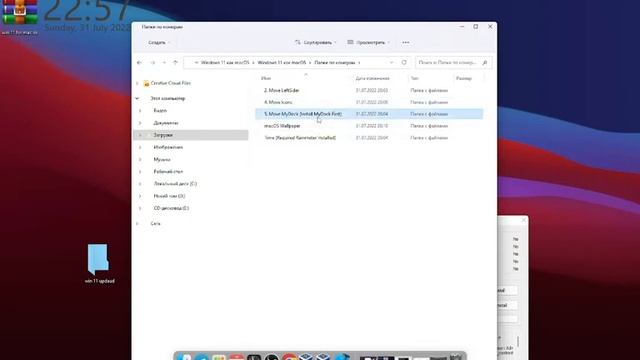Screen dimensions: 640x360
Task: Select Этот компьютер in navigation pane
Action: [x=168, y=98]
